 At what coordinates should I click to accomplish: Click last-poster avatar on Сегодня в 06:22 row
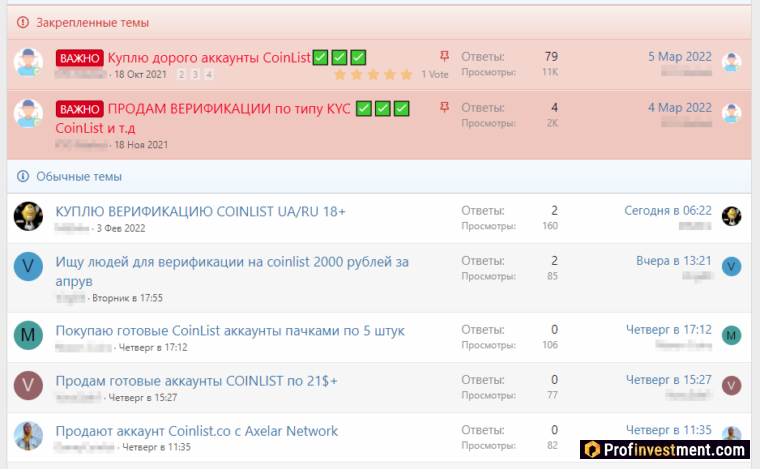(732, 216)
